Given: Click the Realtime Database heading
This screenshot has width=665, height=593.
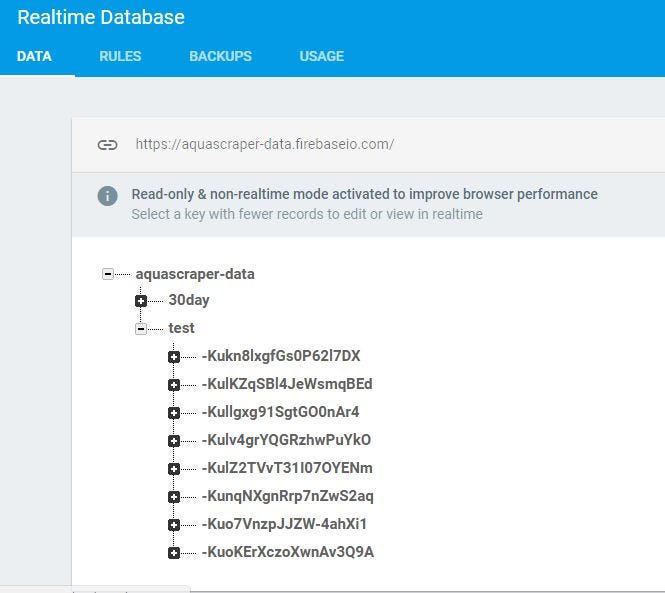Looking at the screenshot, I should pyautogui.click(x=101, y=17).
